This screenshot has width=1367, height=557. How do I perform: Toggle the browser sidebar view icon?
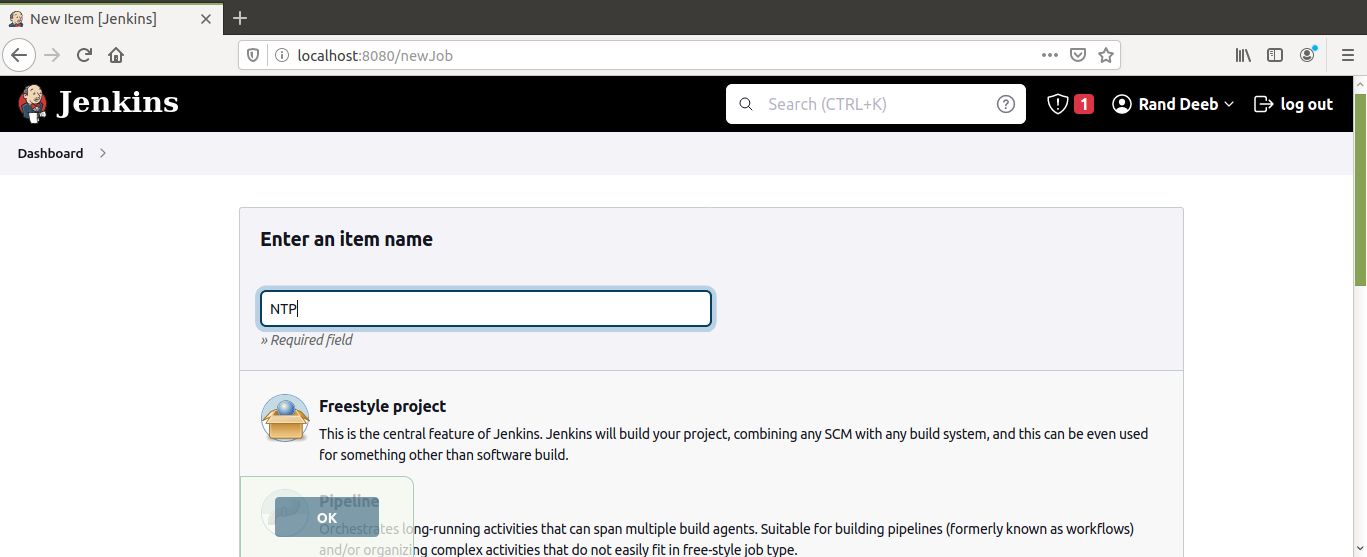1275,55
